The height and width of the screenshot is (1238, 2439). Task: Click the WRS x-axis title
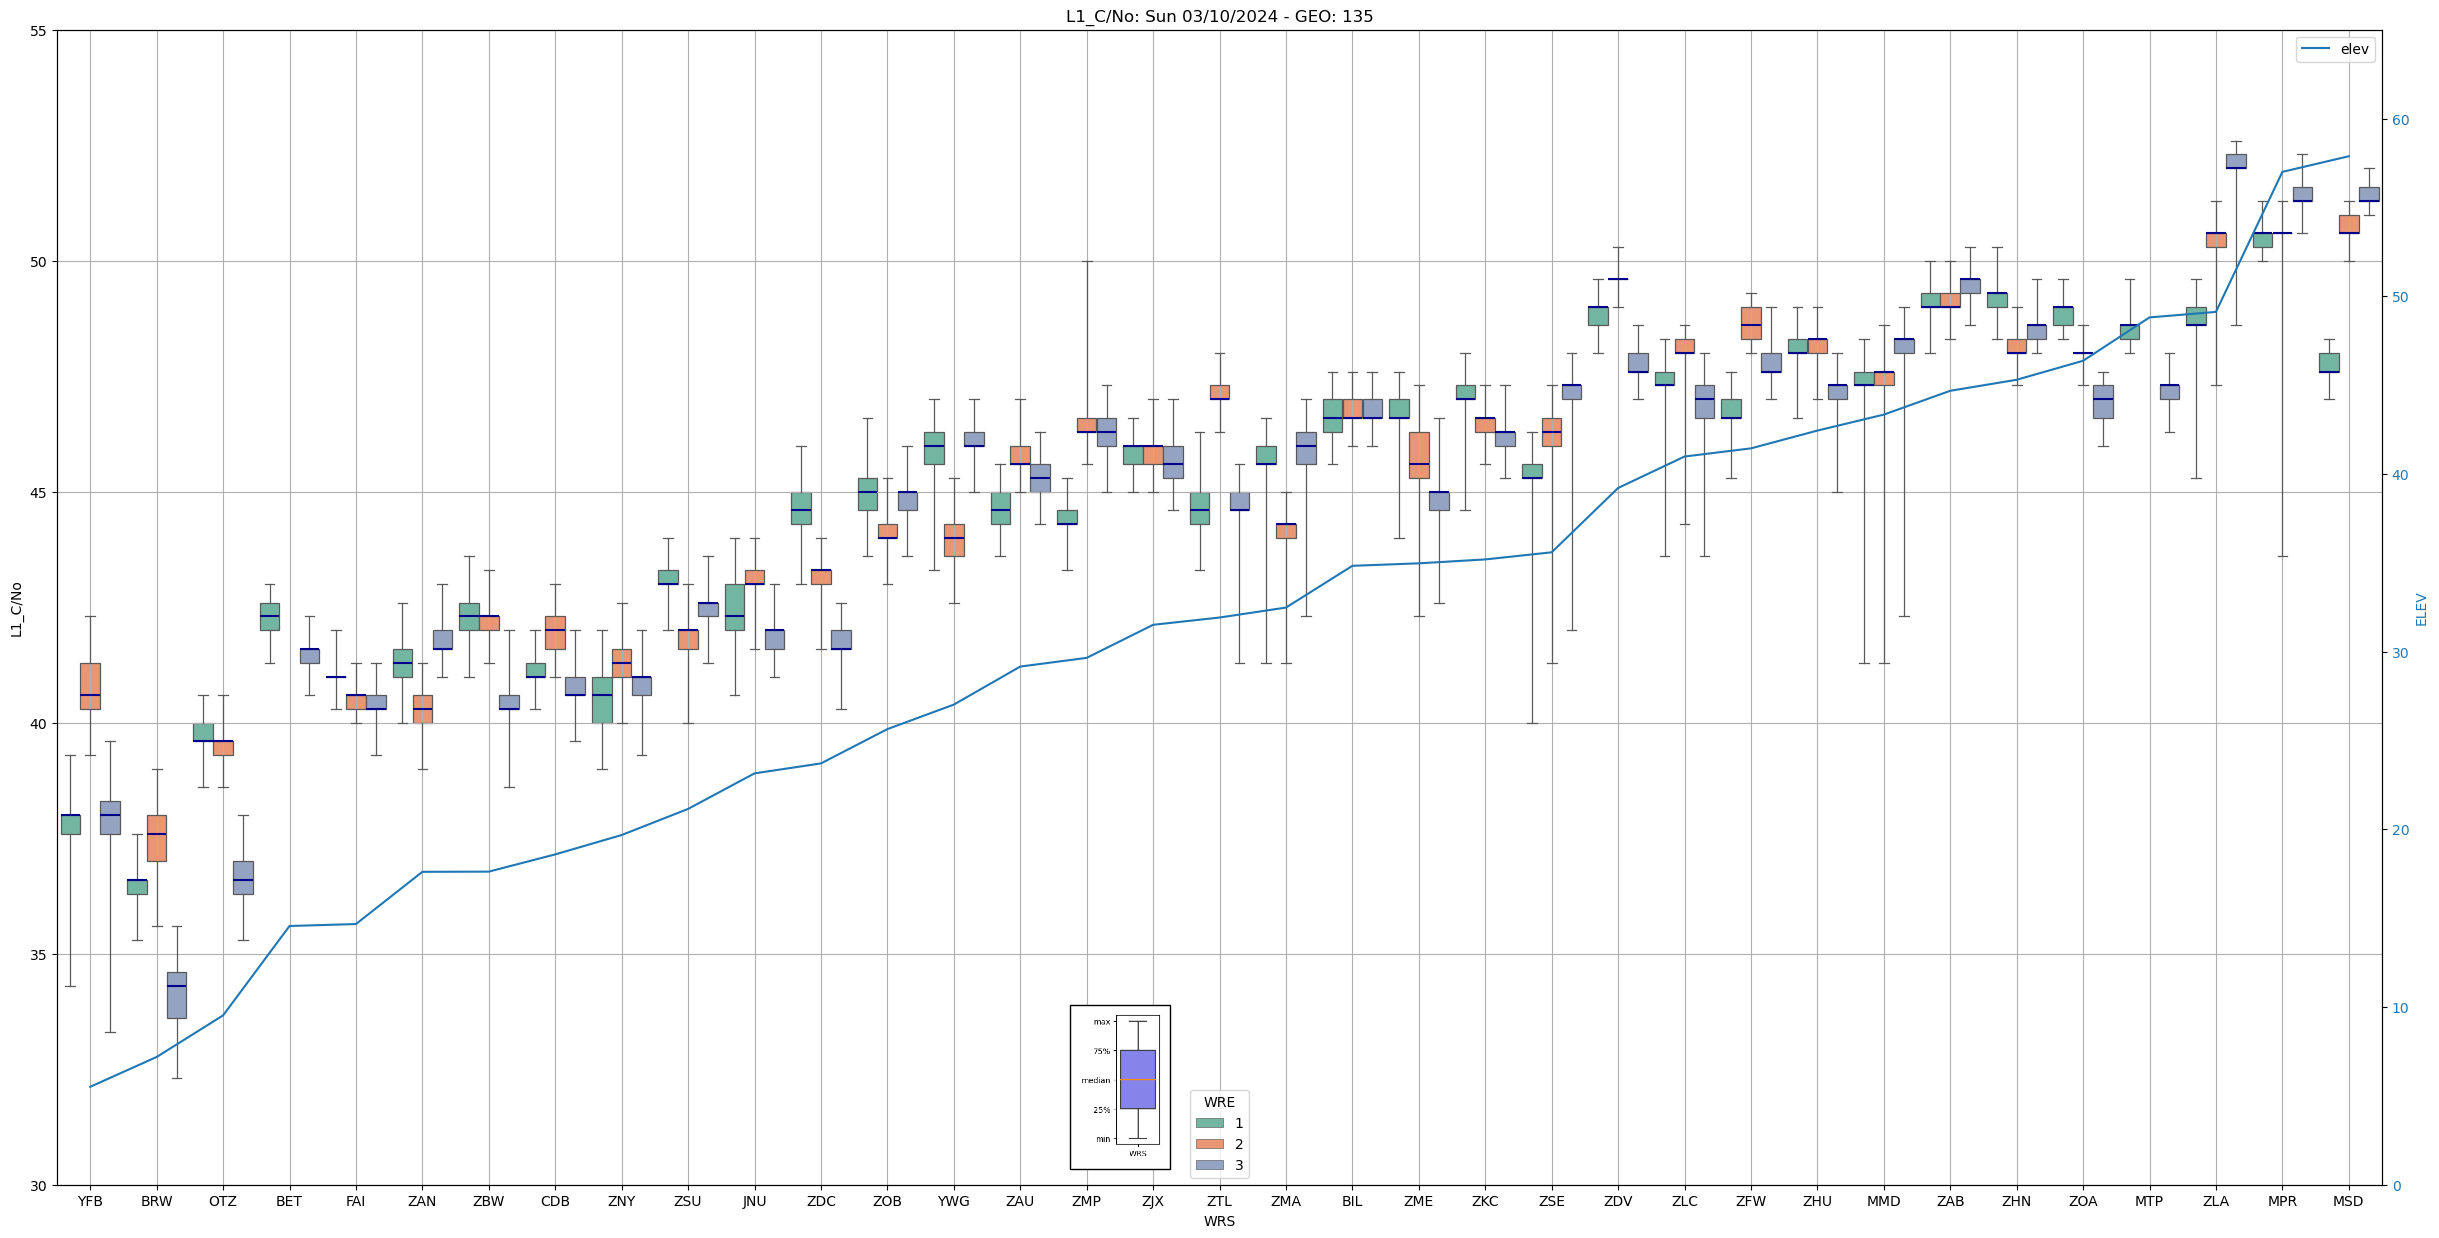coord(1219,1221)
